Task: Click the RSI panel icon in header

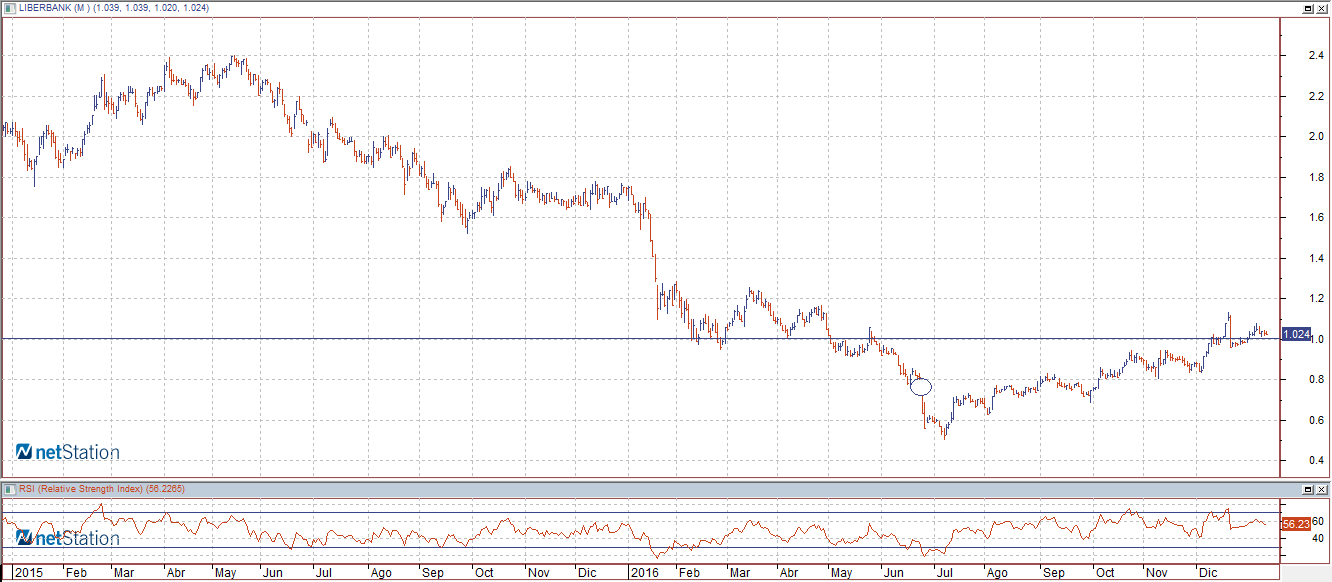Action: 9,489
